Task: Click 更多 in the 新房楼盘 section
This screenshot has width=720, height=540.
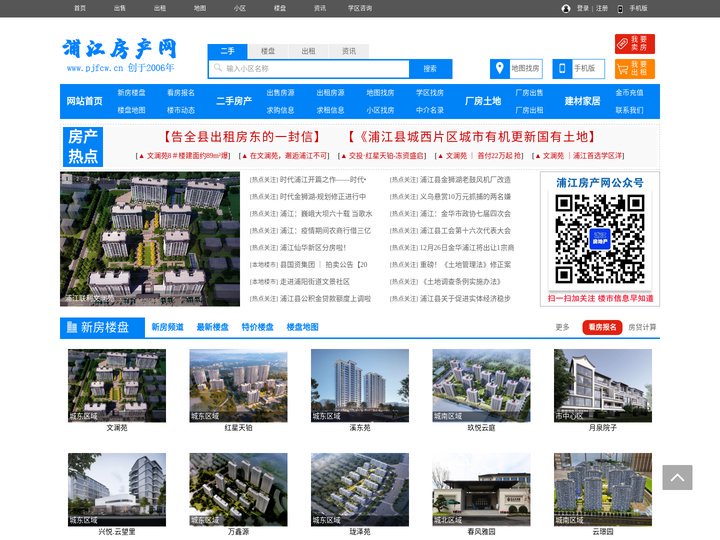Action: (x=562, y=327)
